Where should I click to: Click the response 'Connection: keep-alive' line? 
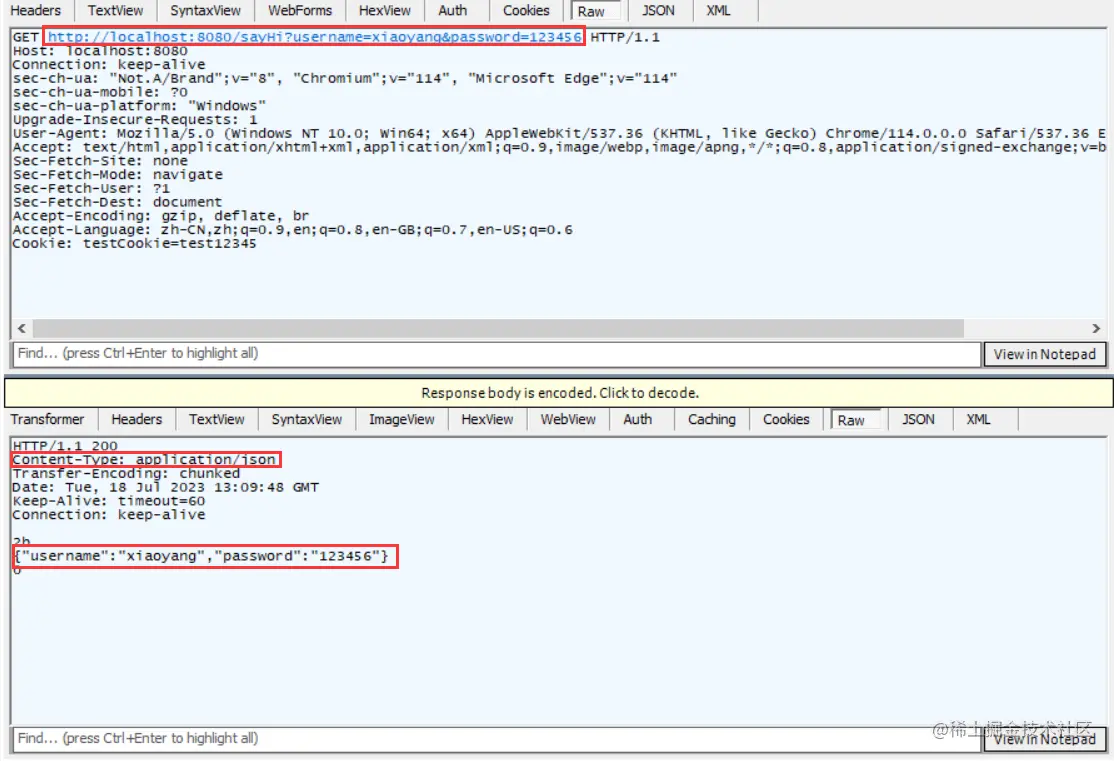coord(109,515)
